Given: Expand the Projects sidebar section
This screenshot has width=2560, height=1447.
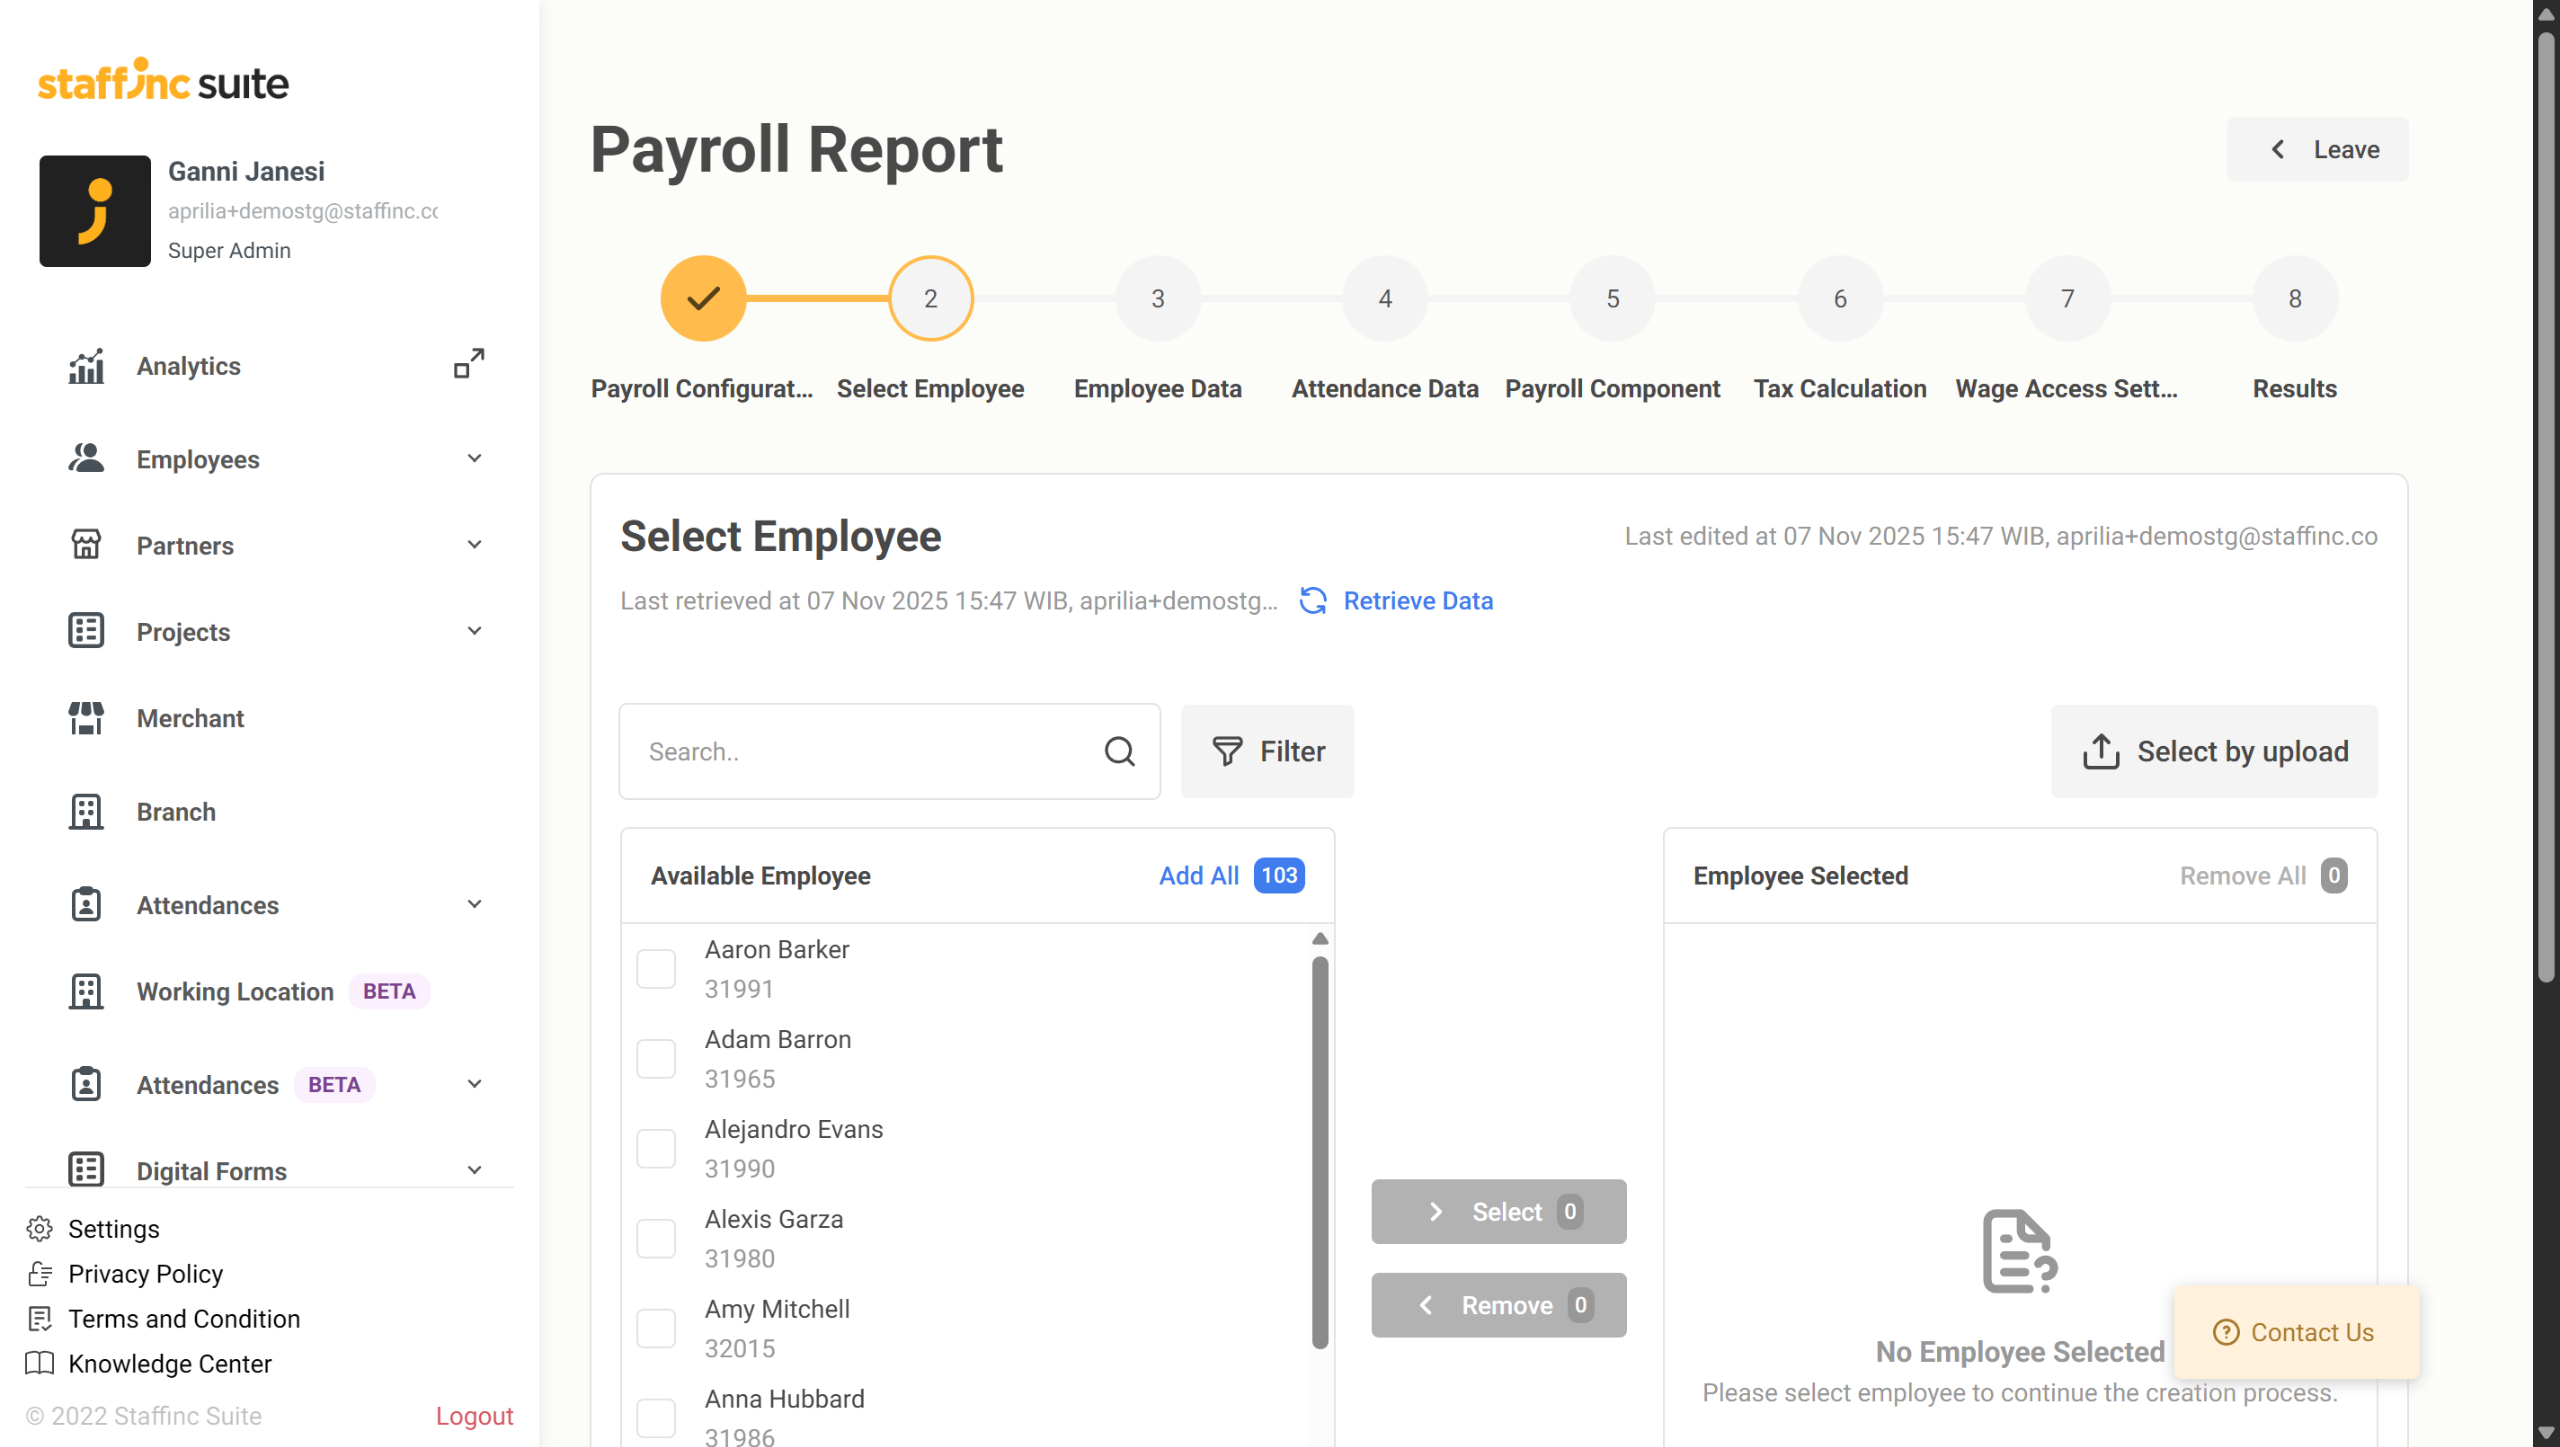Looking at the screenshot, I should pos(474,631).
